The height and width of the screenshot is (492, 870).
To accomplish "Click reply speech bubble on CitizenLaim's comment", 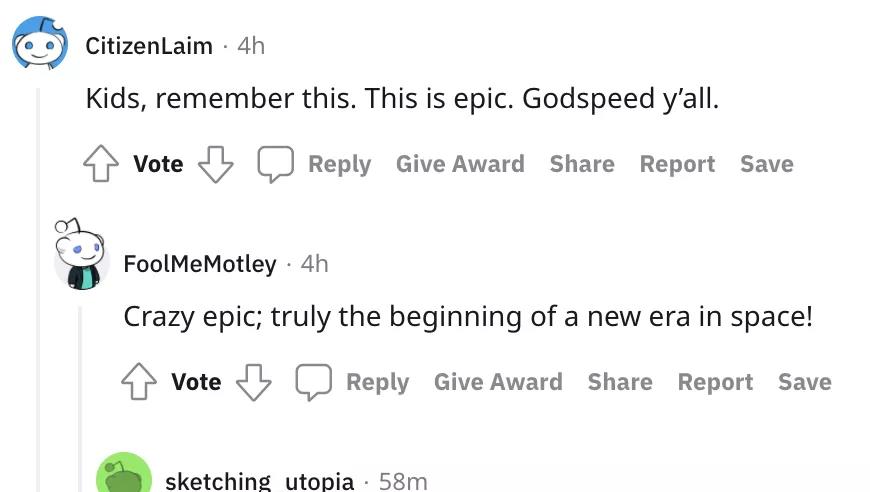I will 275,164.
